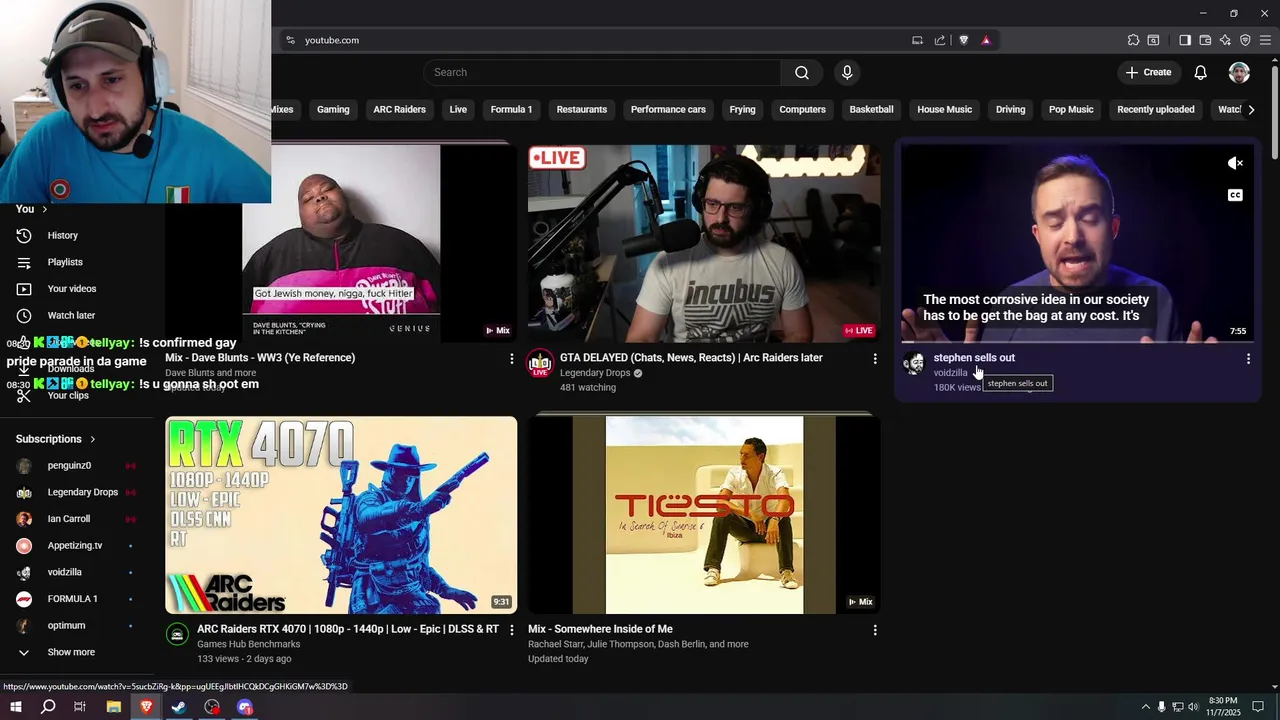Open options for ARC Raiders RTX 4070 video

coord(511,630)
